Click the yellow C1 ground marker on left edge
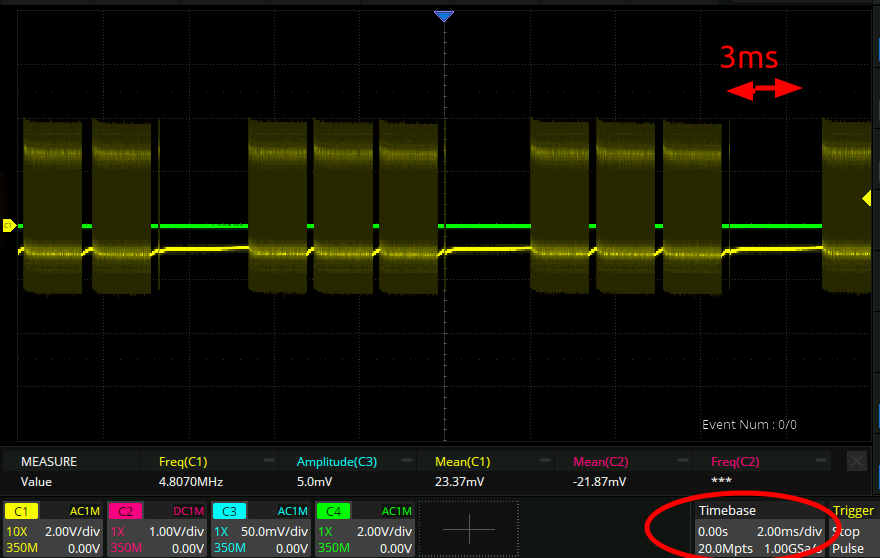Screen dimensions: 880x558 [x=9, y=226]
